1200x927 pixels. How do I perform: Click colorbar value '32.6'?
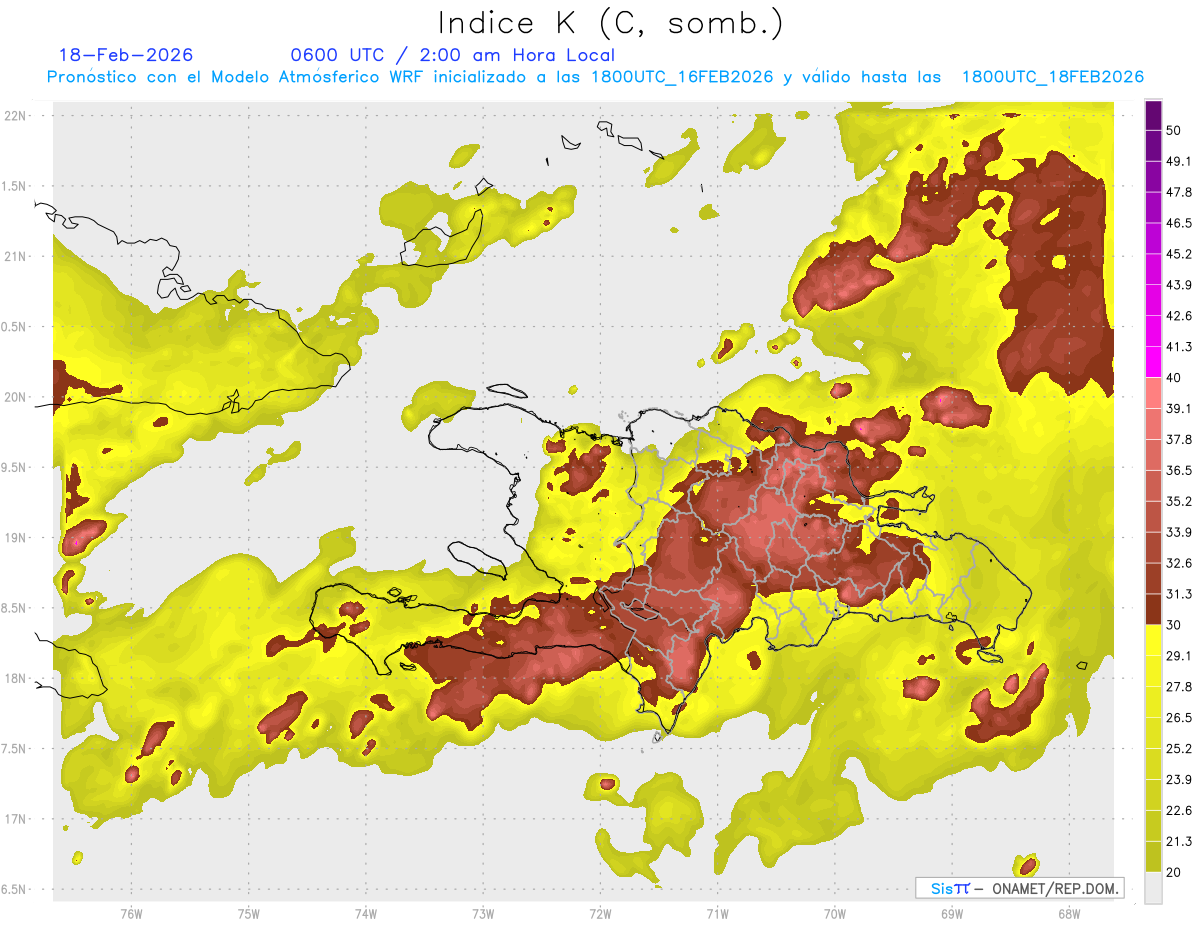1179,563
